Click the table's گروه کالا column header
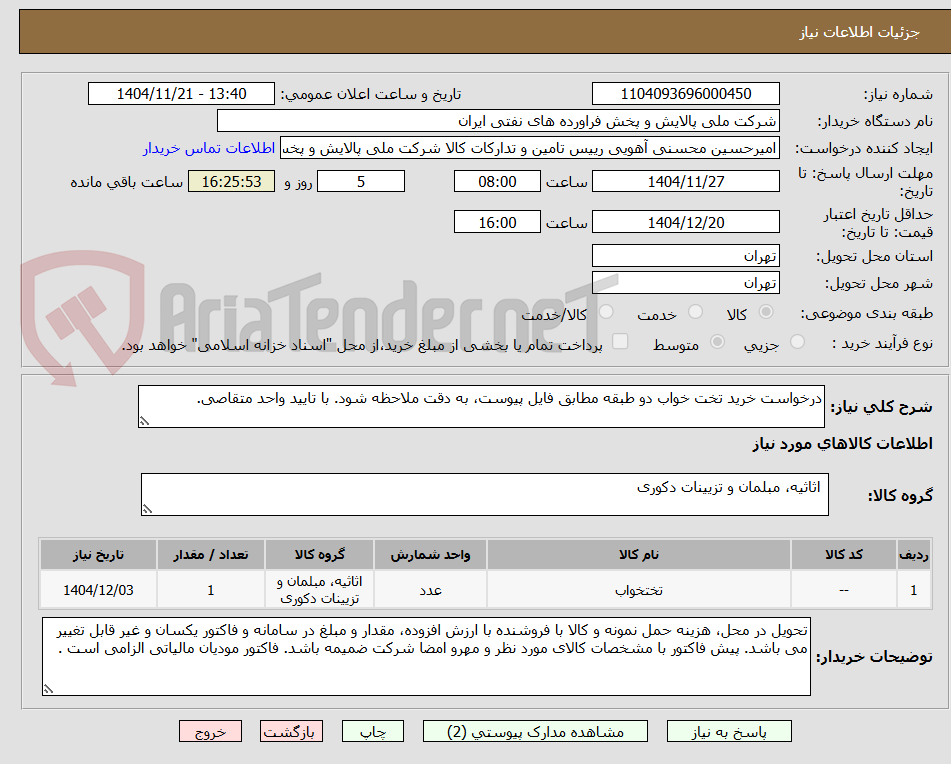 320,555
